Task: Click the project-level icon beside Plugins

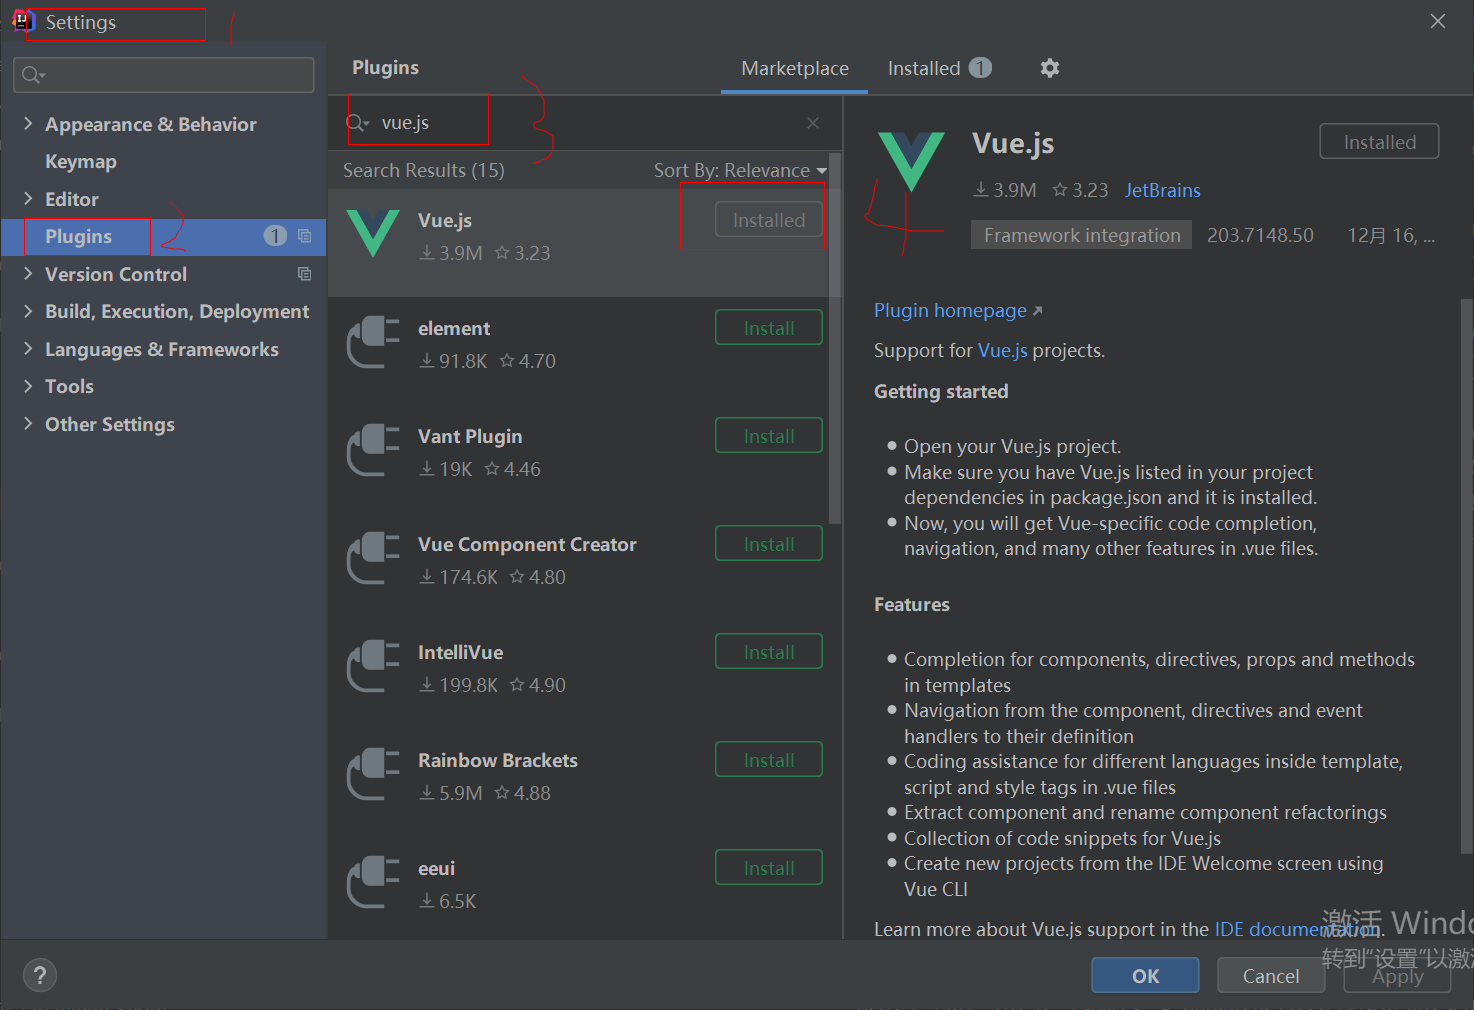Action: [305, 236]
